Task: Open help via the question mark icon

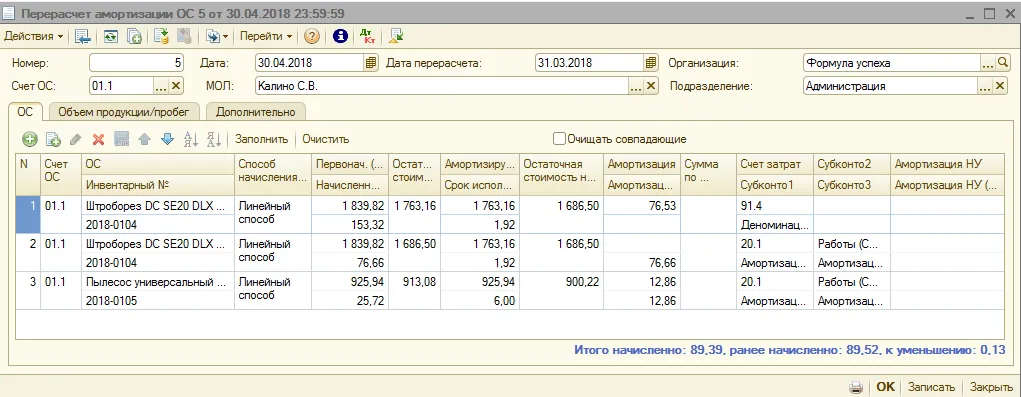Action: tap(312, 36)
